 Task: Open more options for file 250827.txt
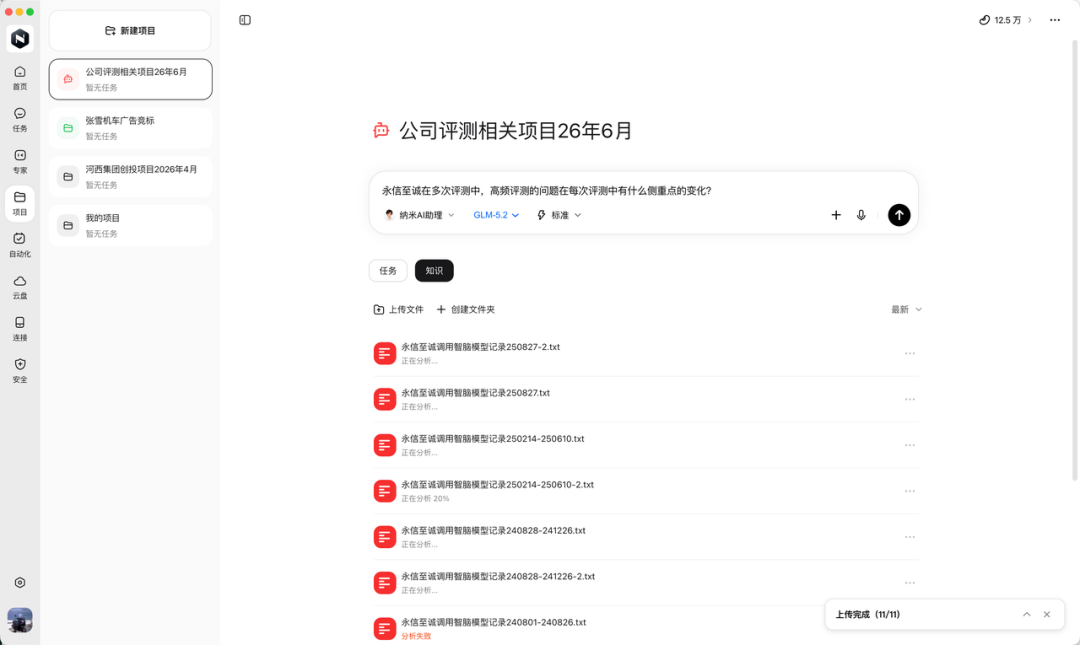pyautogui.click(x=910, y=400)
